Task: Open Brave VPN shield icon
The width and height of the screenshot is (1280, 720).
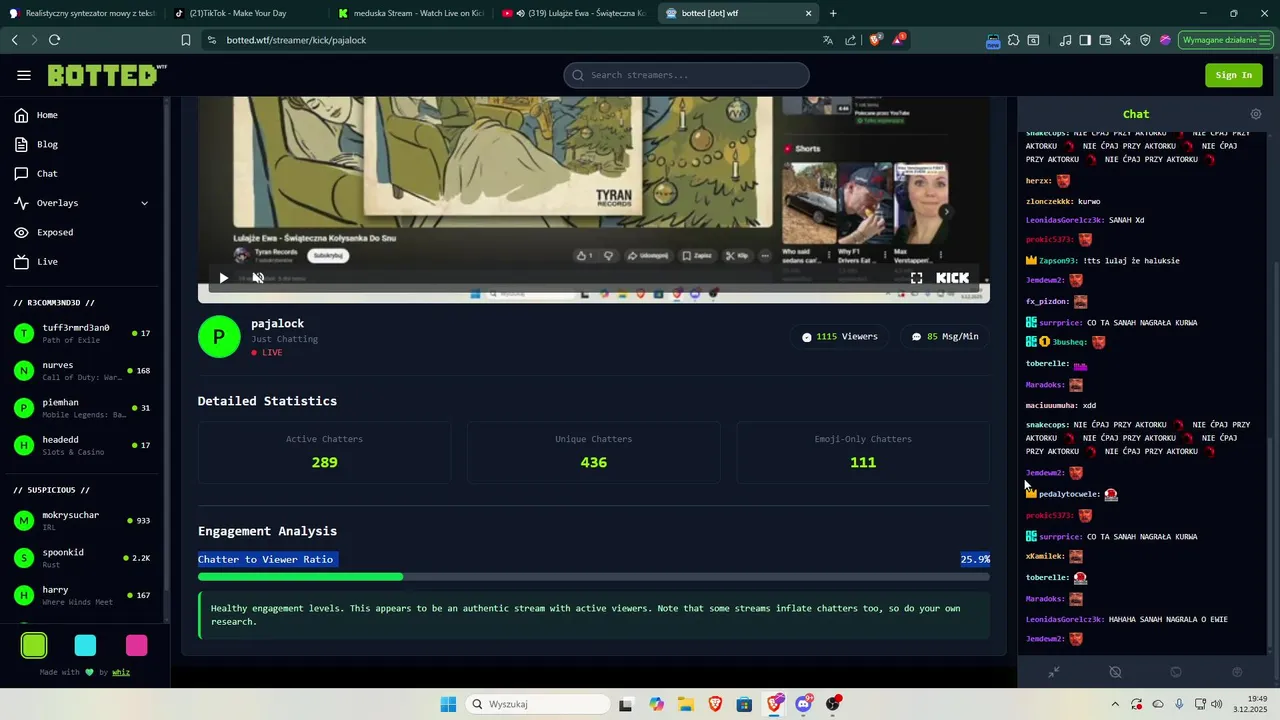Action: [x=1145, y=40]
